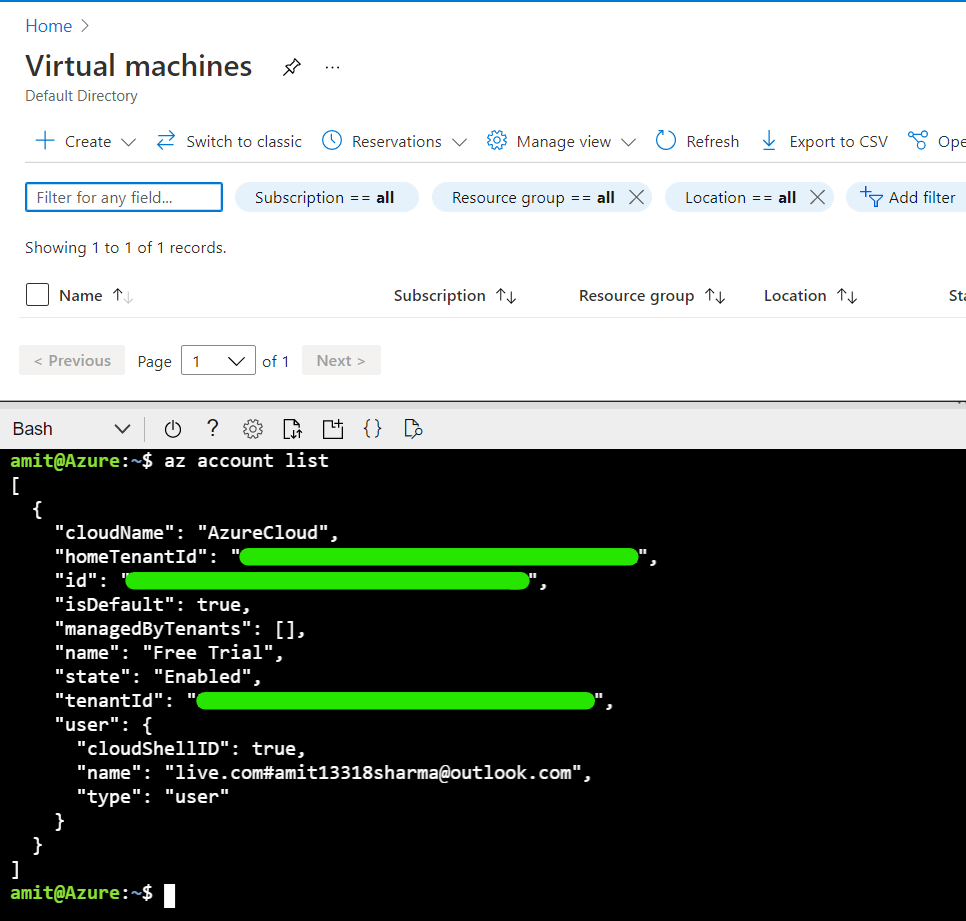Click the Open query graph icon

(x=917, y=140)
